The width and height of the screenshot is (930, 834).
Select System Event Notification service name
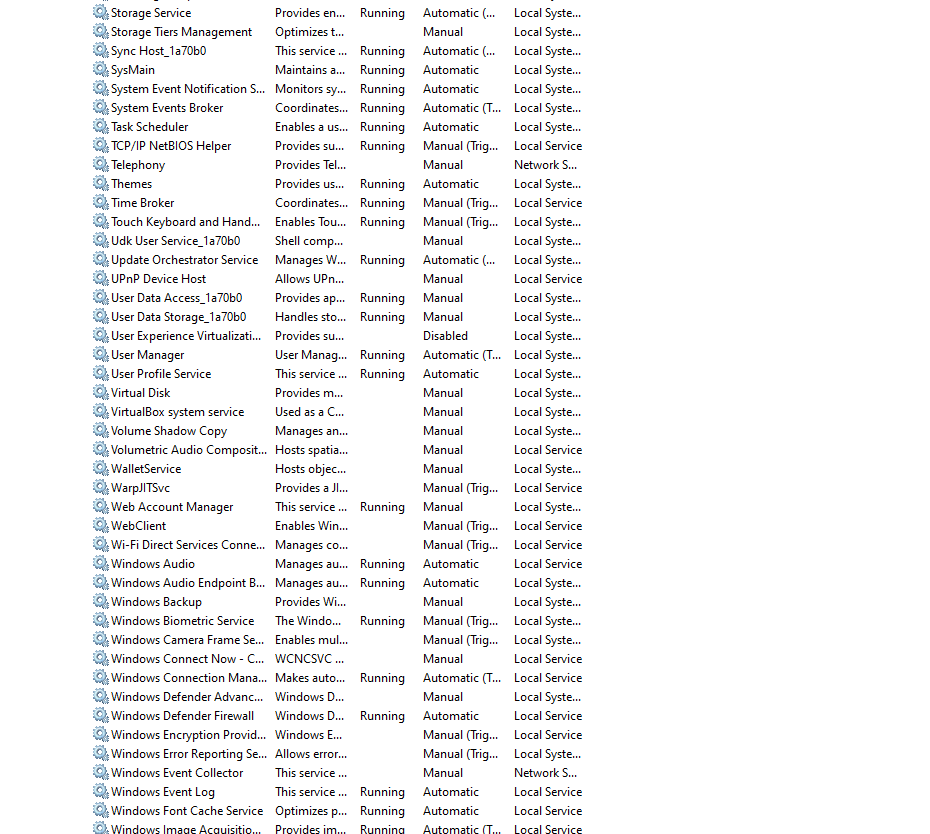188,89
